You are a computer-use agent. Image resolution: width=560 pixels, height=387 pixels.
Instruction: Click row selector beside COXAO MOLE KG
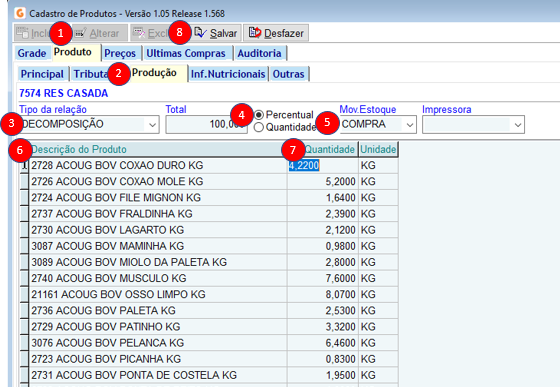click(24, 181)
